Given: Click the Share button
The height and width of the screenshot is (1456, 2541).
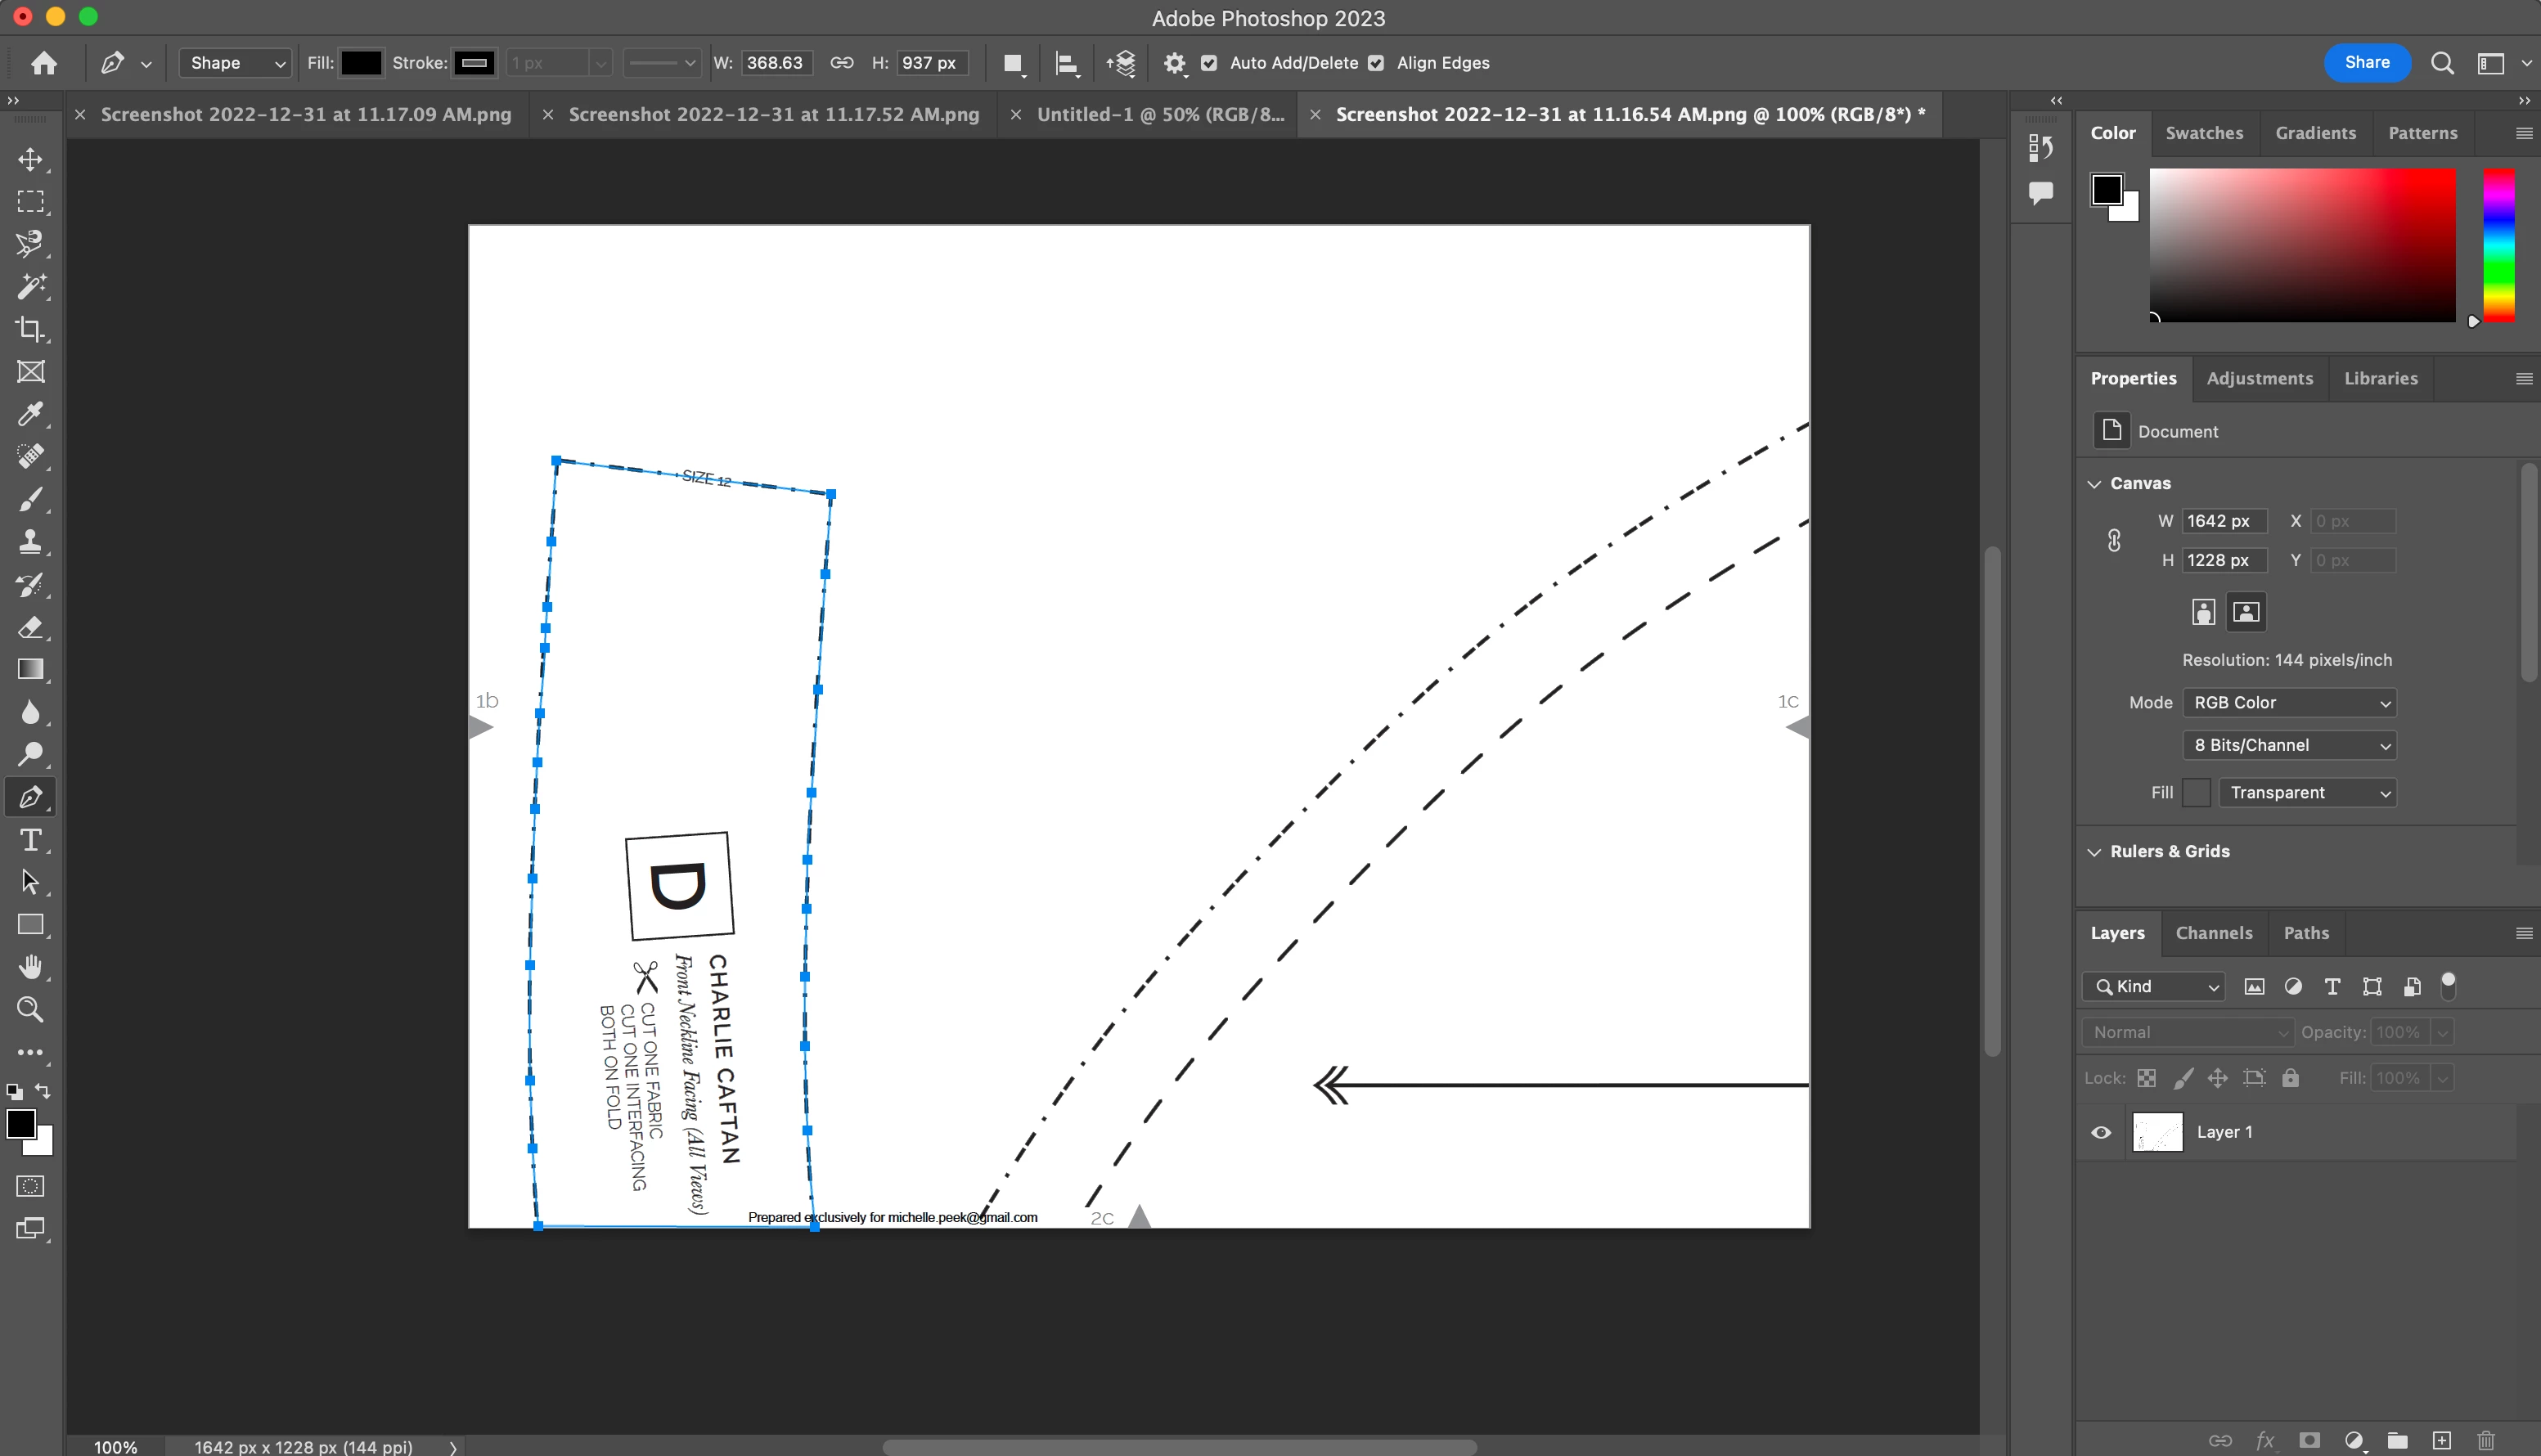Looking at the screenshot, I should [2367, 62].
